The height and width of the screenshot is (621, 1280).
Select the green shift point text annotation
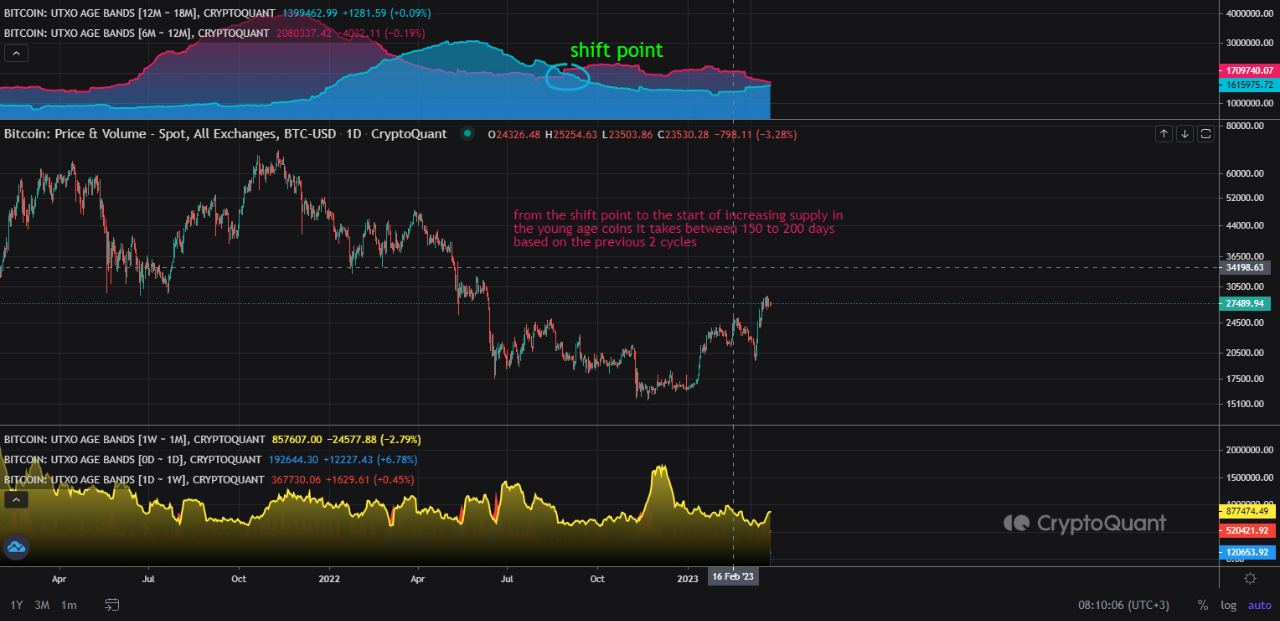[x=616, y=50]
